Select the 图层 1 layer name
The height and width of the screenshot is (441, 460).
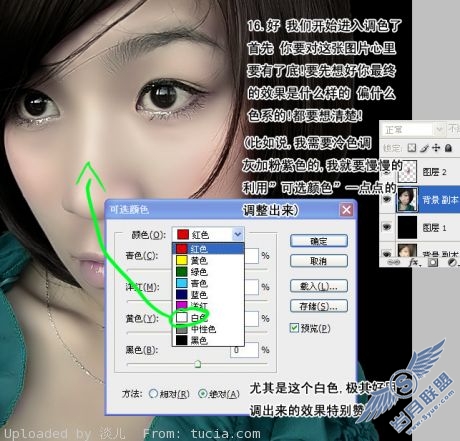[x=434, y=228]
